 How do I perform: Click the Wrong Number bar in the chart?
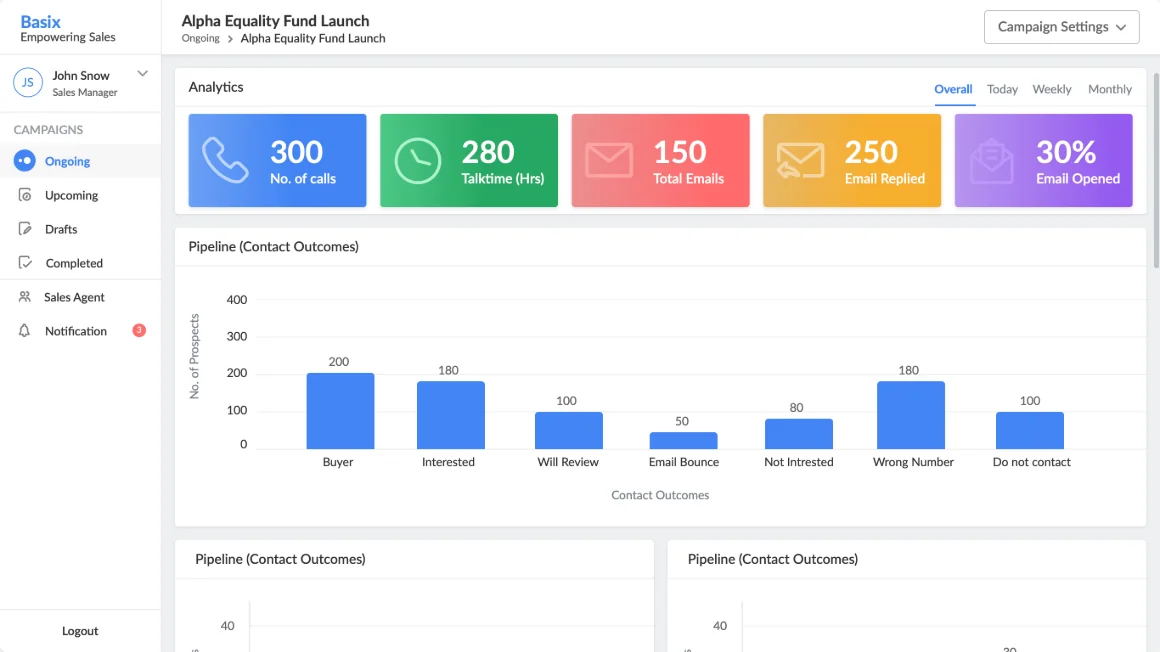[x=911, y=415]
